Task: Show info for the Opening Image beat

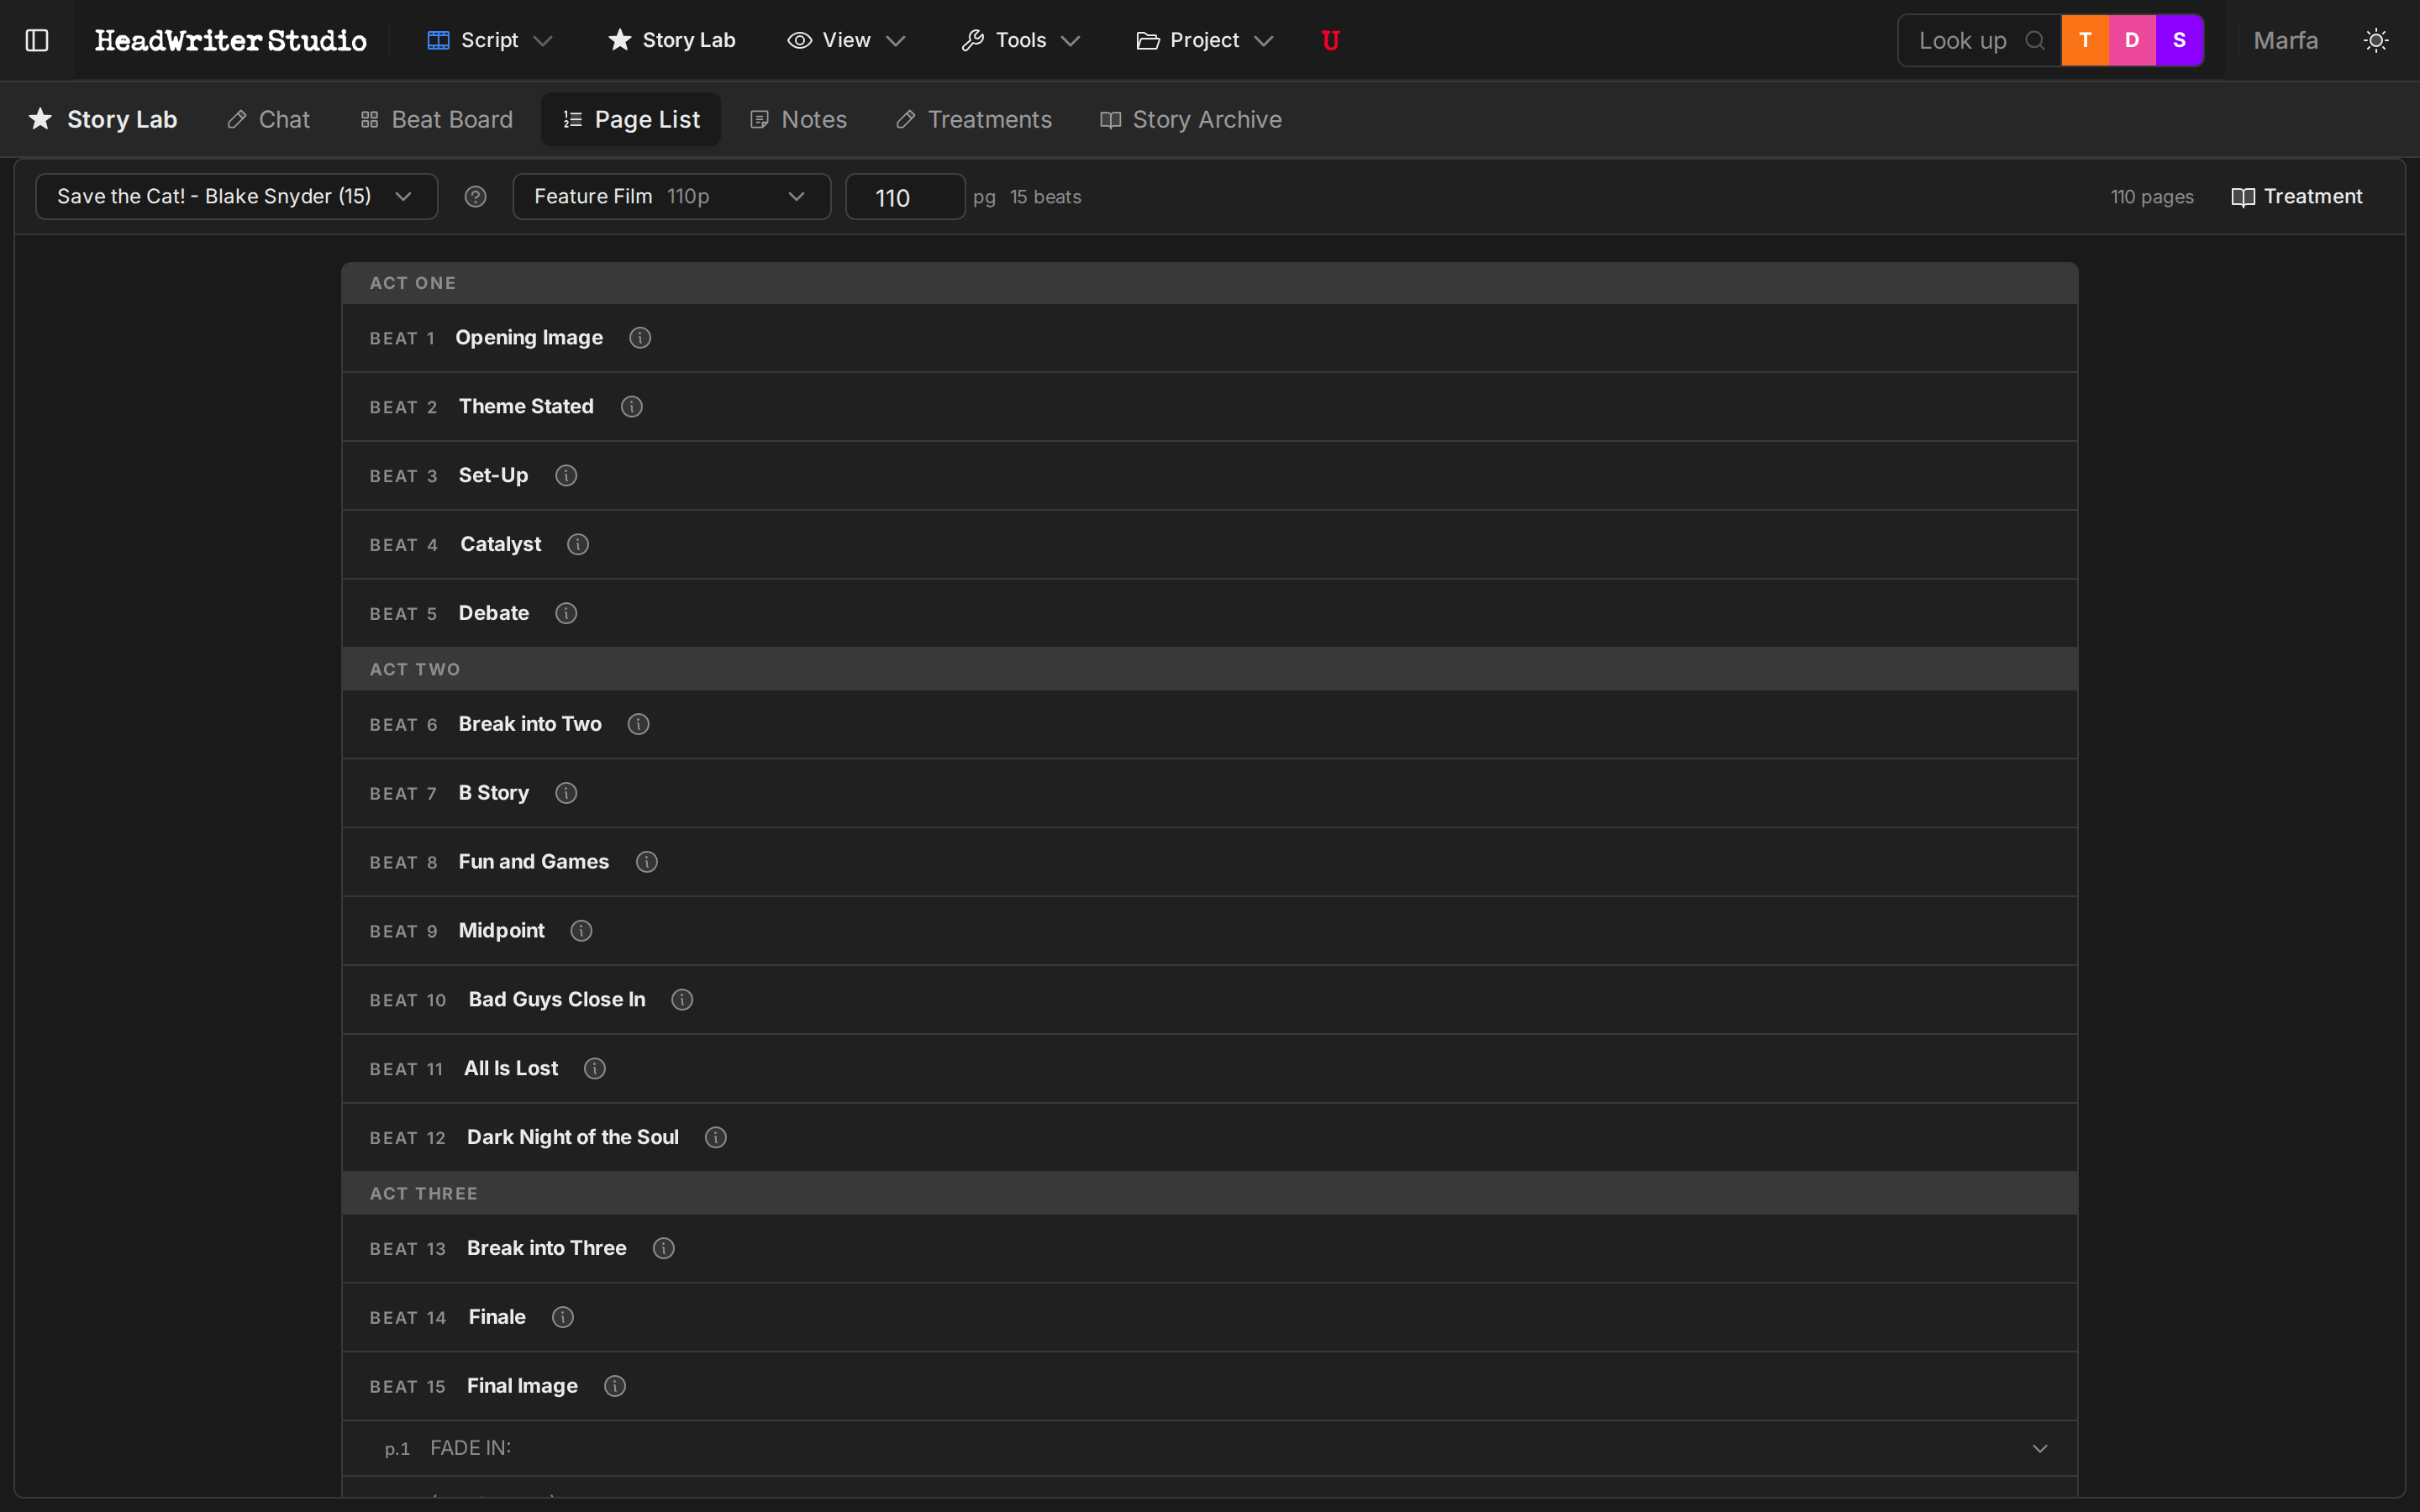Action: [640, 337]
